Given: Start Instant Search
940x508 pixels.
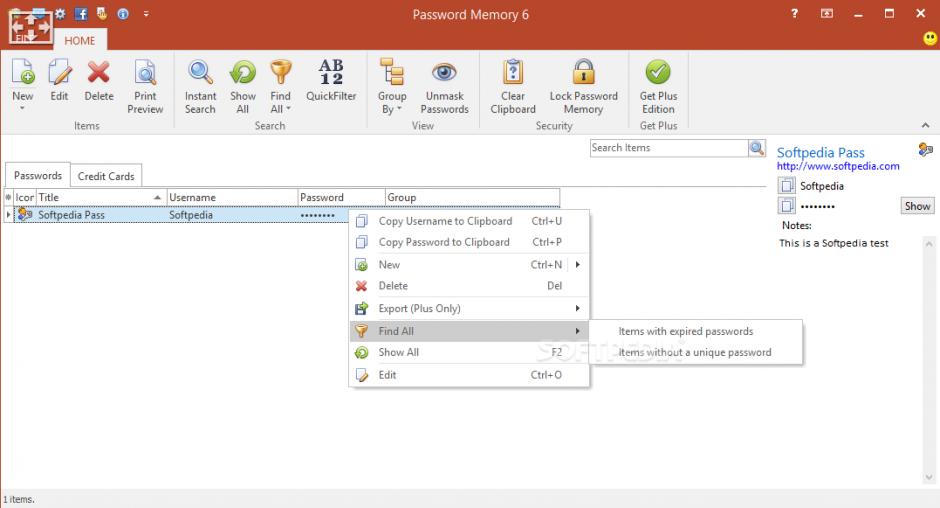Looking at the screenshot, I should pos(200,86).
